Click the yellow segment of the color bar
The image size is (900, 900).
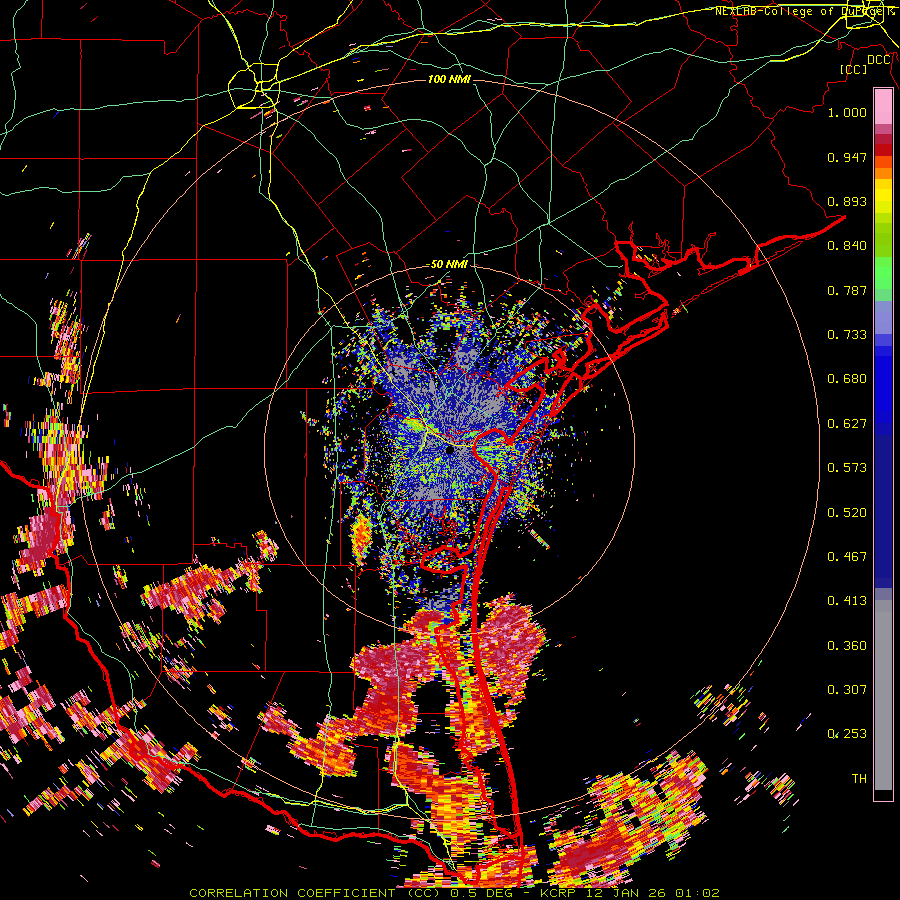pyautogui.click(x=883, y=196)
